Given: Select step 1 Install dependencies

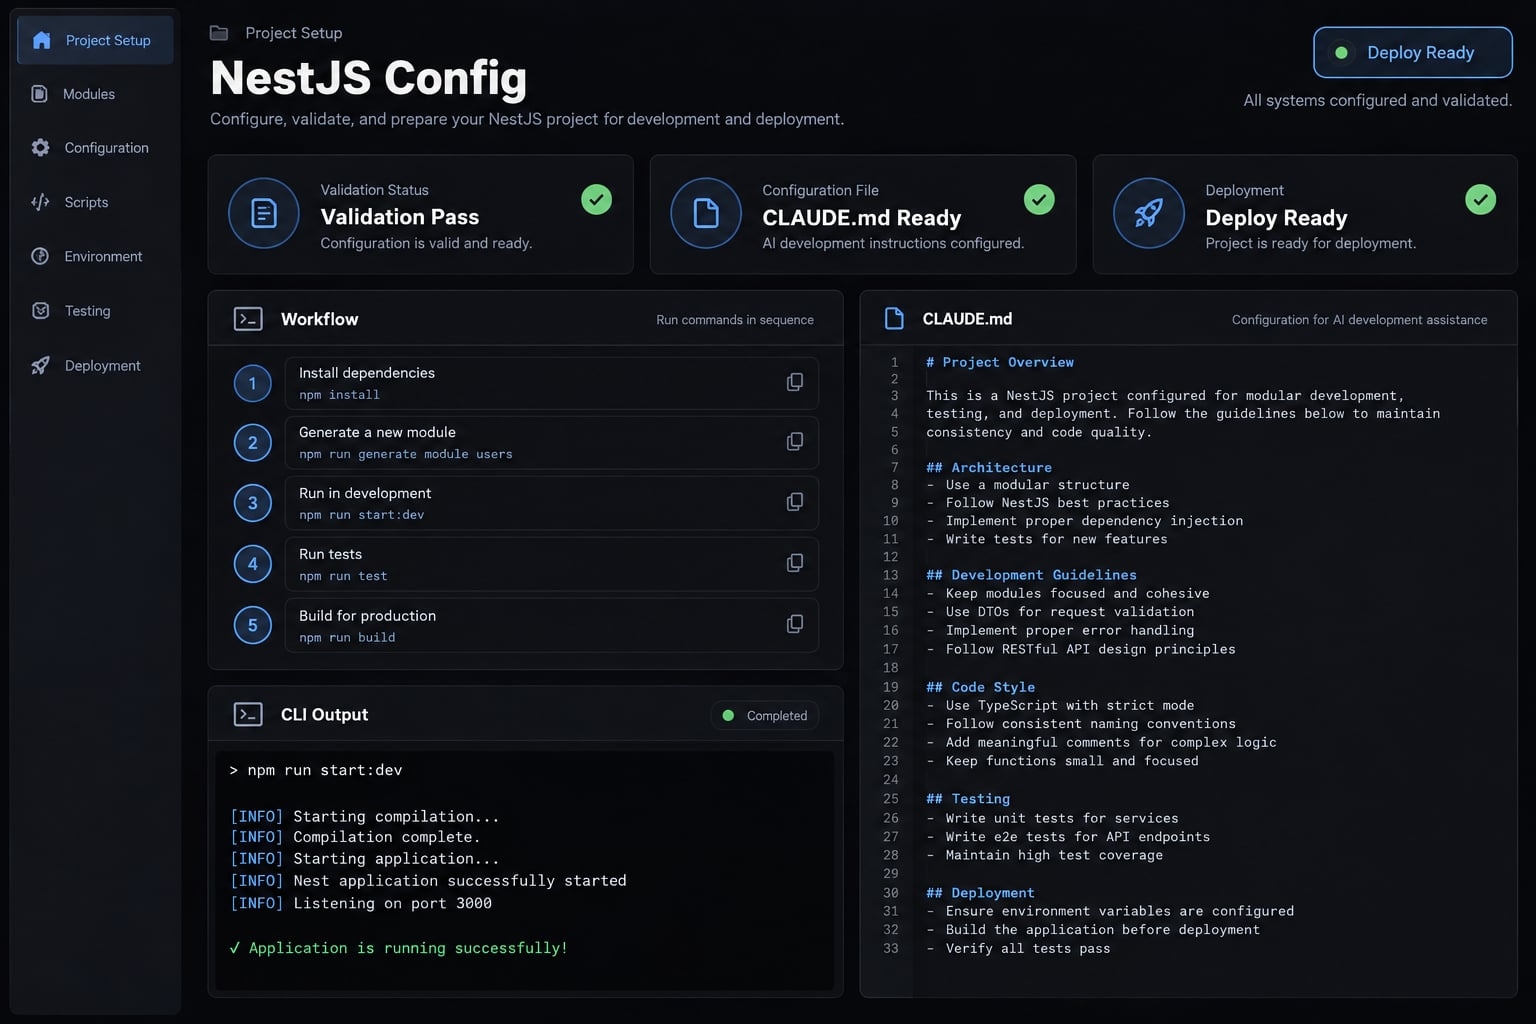Looking at the screenshot, I should [x=552, y=383].
